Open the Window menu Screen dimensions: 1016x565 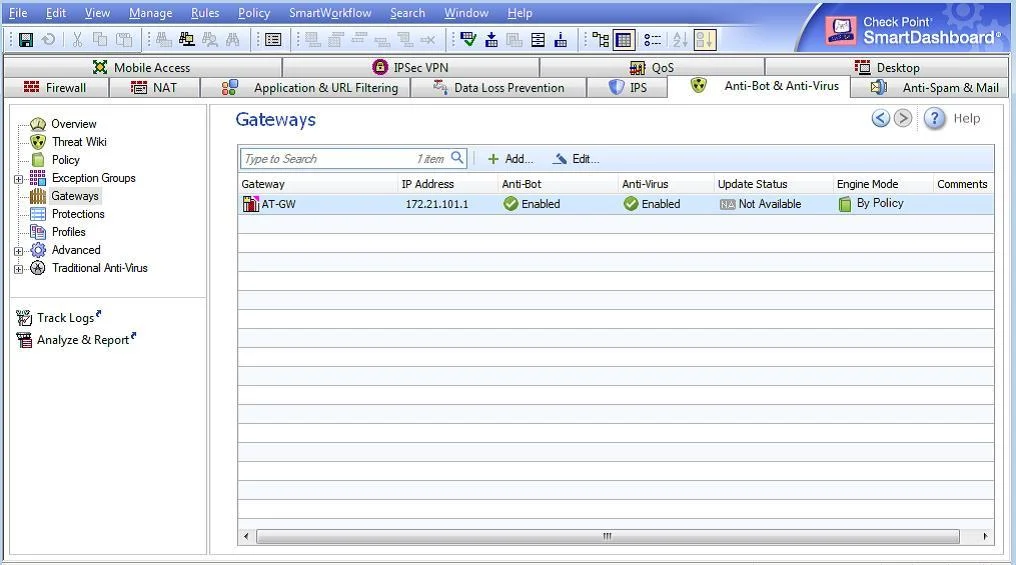467,13
